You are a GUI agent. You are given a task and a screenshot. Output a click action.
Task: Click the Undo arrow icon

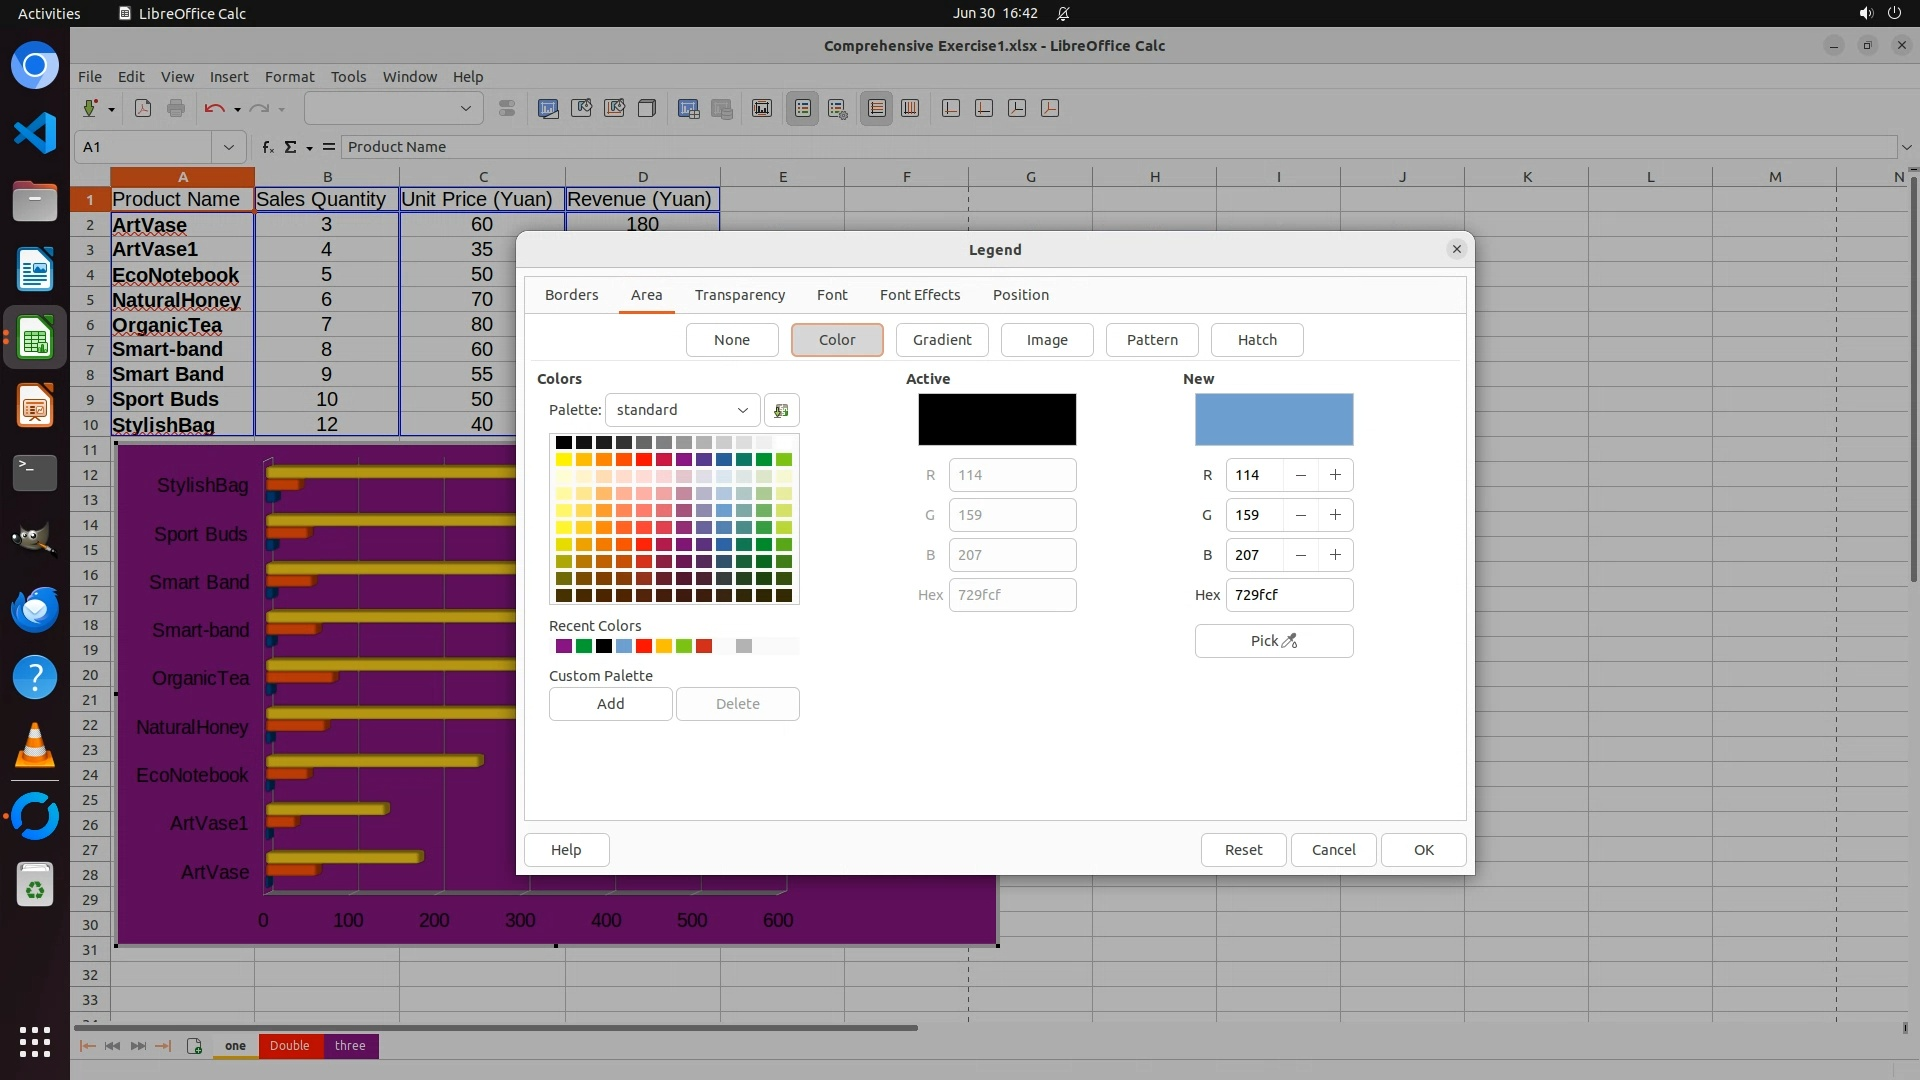click(x=214, y=109)
